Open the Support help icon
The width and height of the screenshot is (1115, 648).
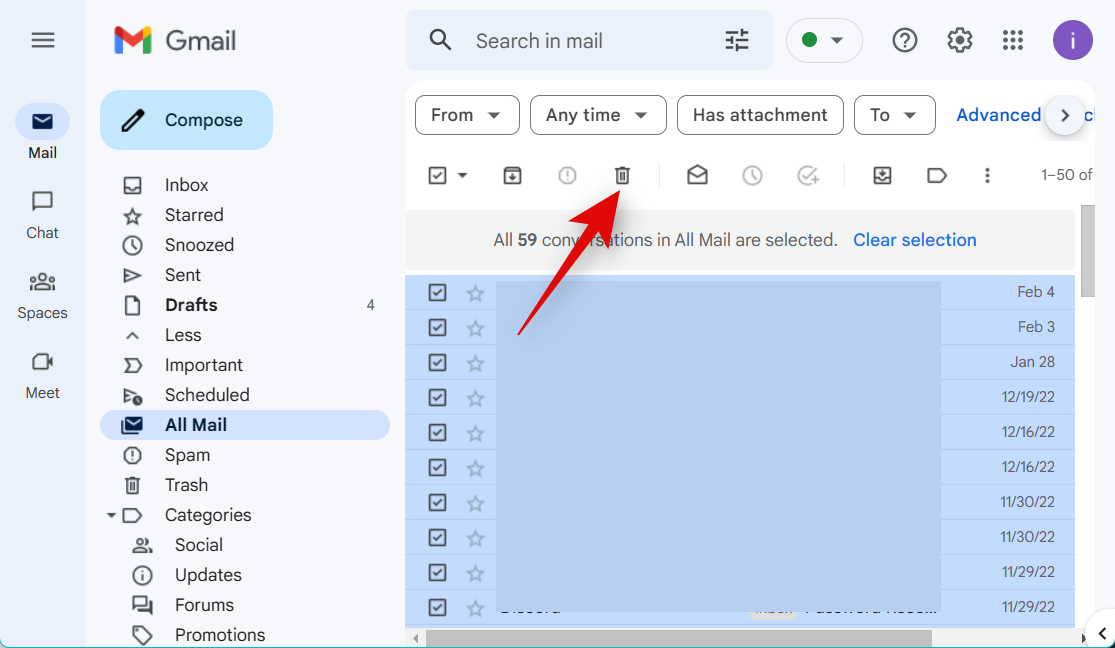pyautogui.click(x=905, y=40)
